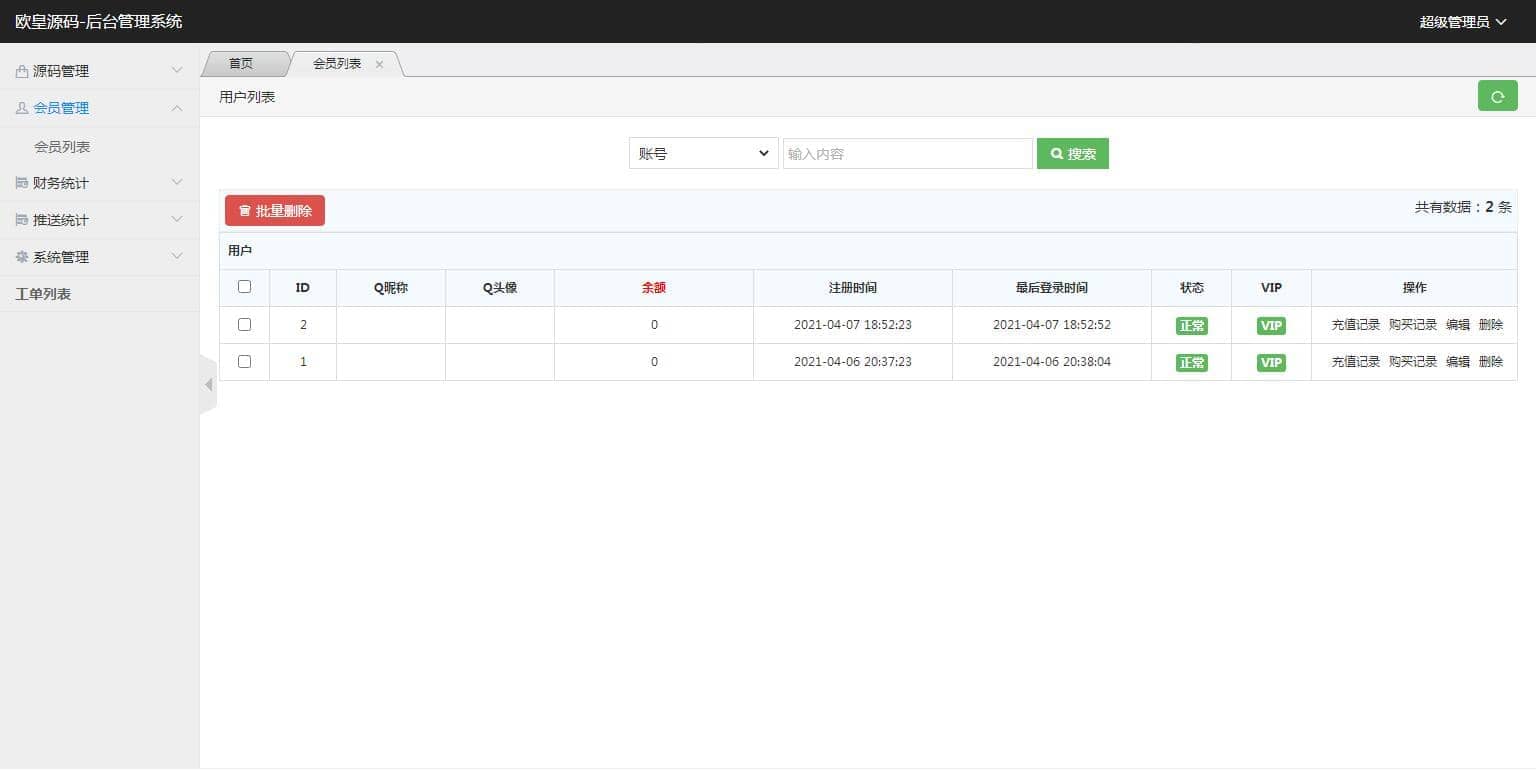Image resolution: width=1536 pixels, height=771 pixels.
Task: Click the 推送统计 icon in the sidebar
Action: coord(22,220)
